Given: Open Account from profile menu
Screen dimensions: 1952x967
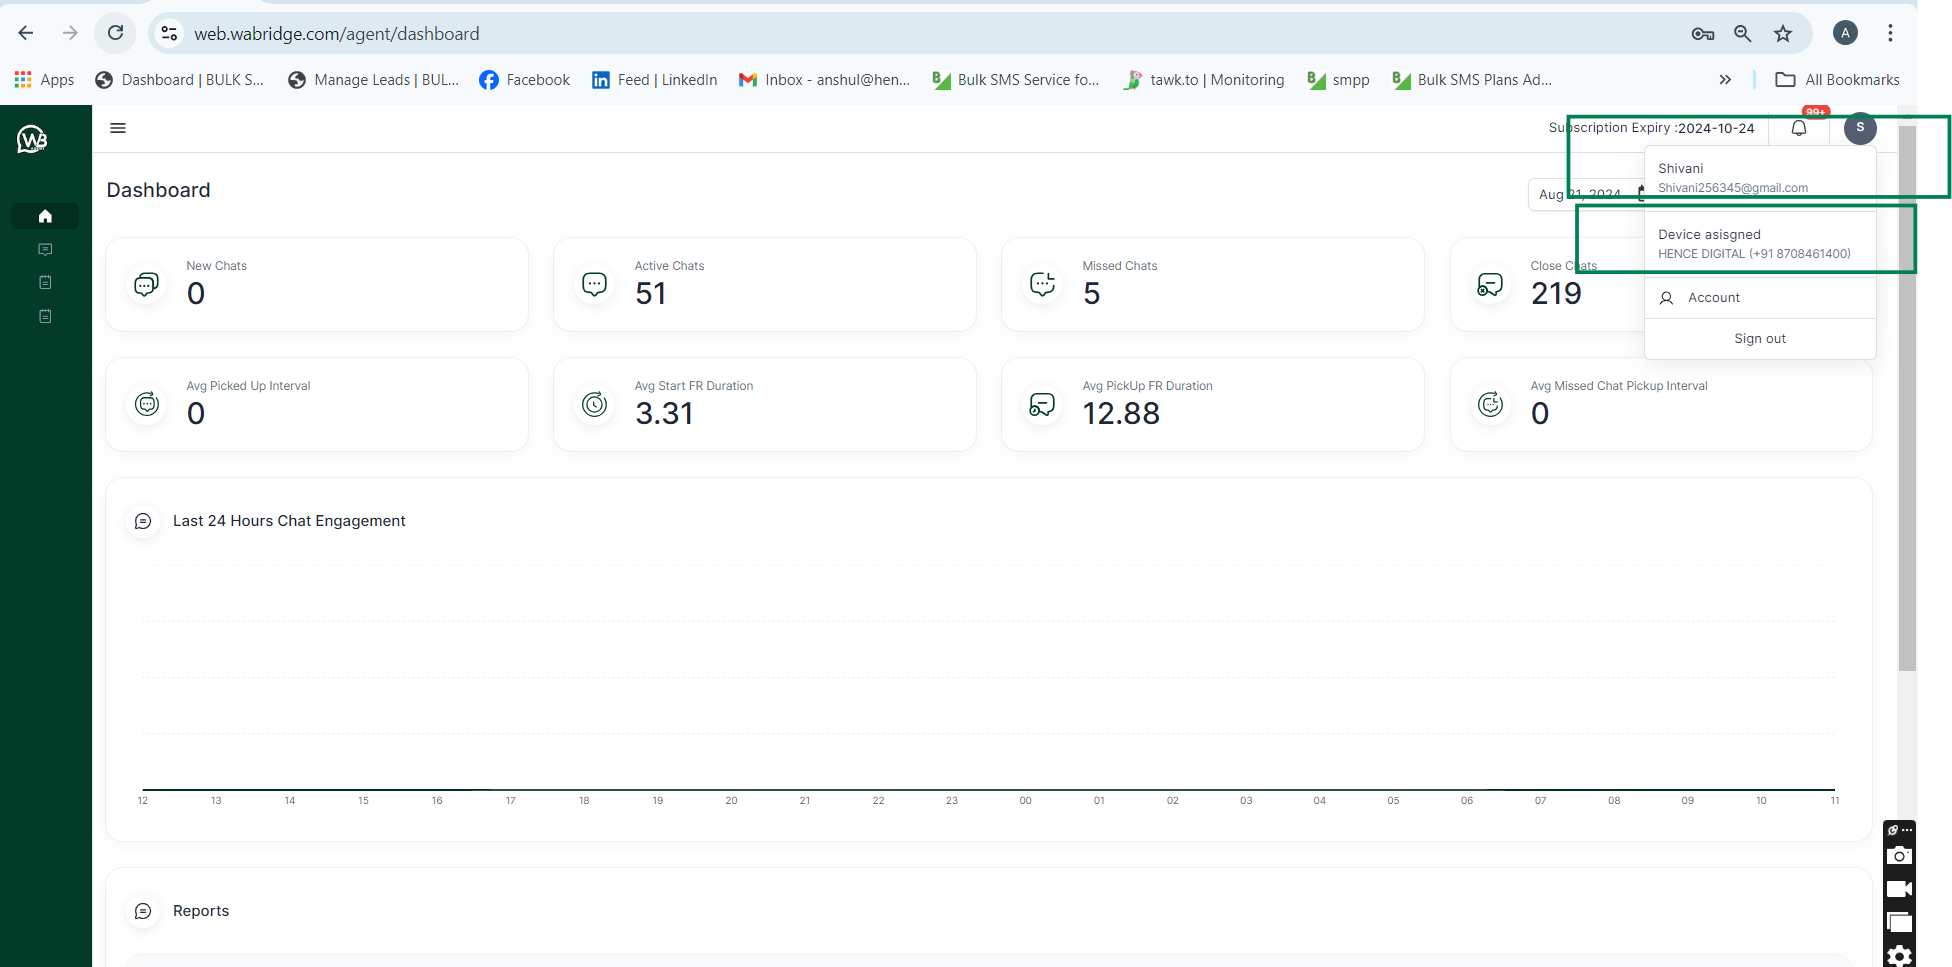Looking at the screenshot, I should (1760, 298).
